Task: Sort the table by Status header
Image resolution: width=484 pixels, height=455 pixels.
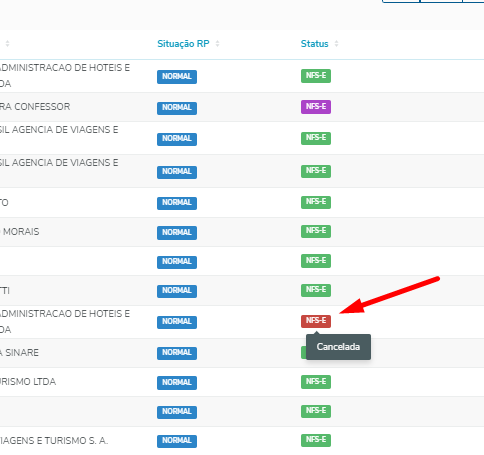Action: point(314,44)
